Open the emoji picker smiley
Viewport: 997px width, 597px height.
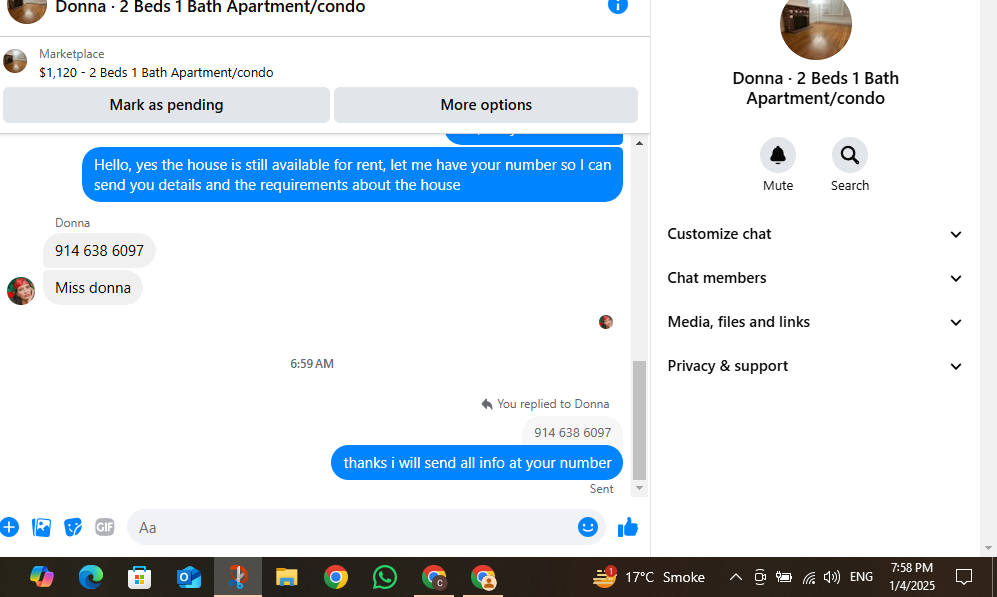(x=588, y=527)
